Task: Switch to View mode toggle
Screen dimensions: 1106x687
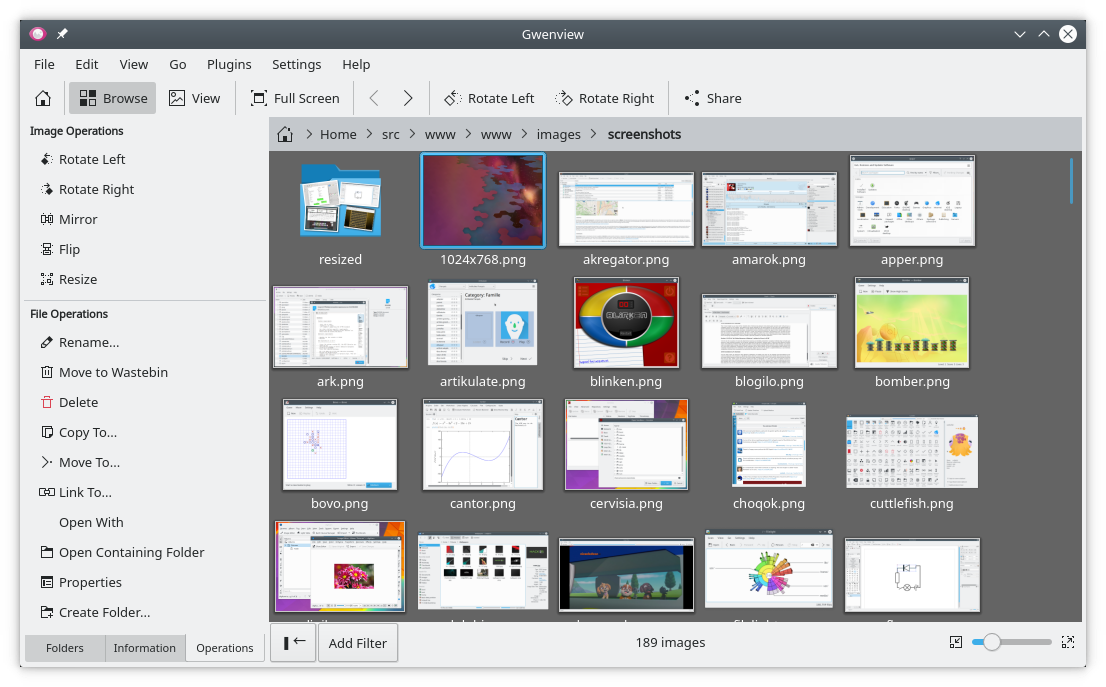Action: (194, 98)
